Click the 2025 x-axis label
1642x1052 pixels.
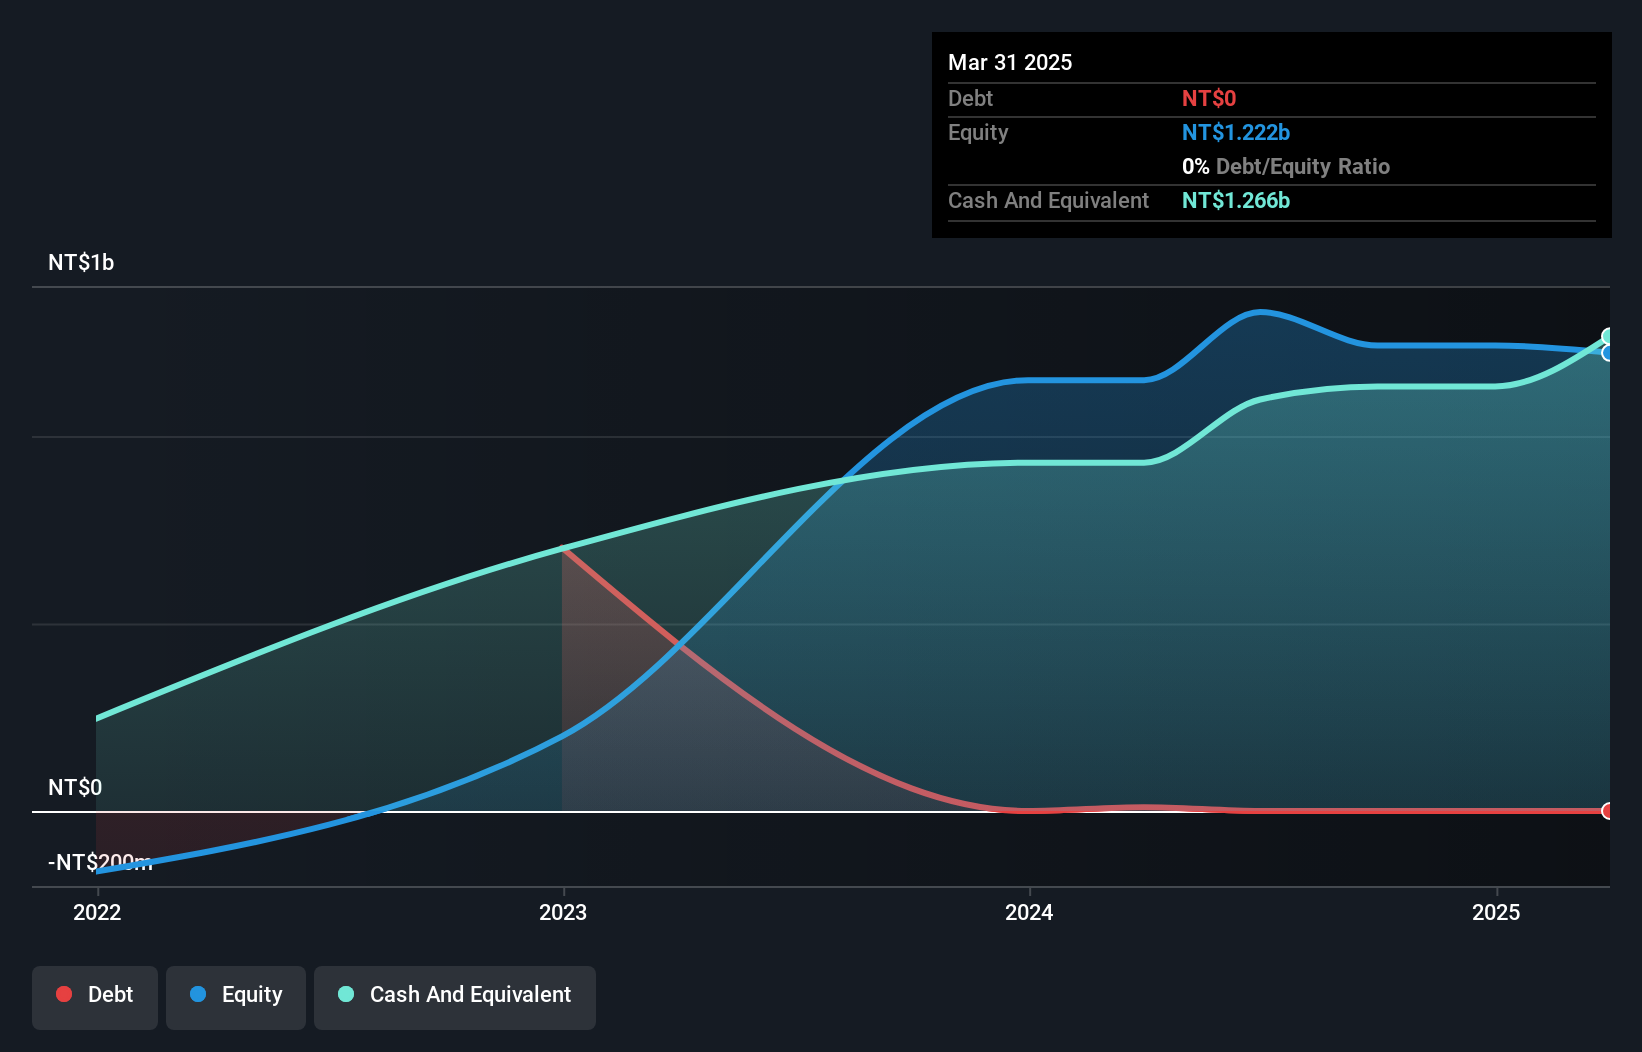coord(1496,912)
